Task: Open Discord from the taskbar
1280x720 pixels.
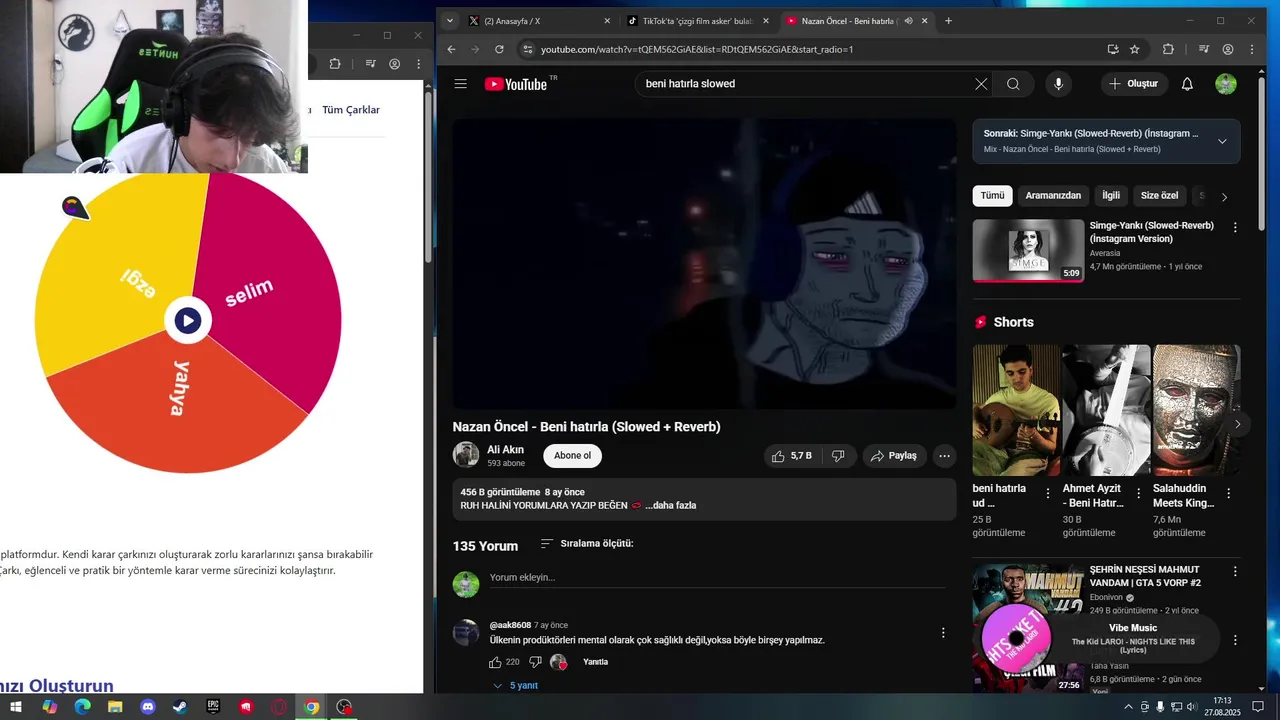Action: pos(148,707)
